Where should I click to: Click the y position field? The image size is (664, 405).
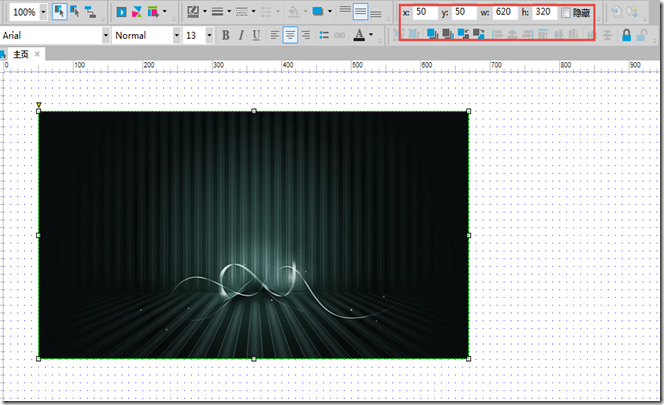click(x=464, y=12)
